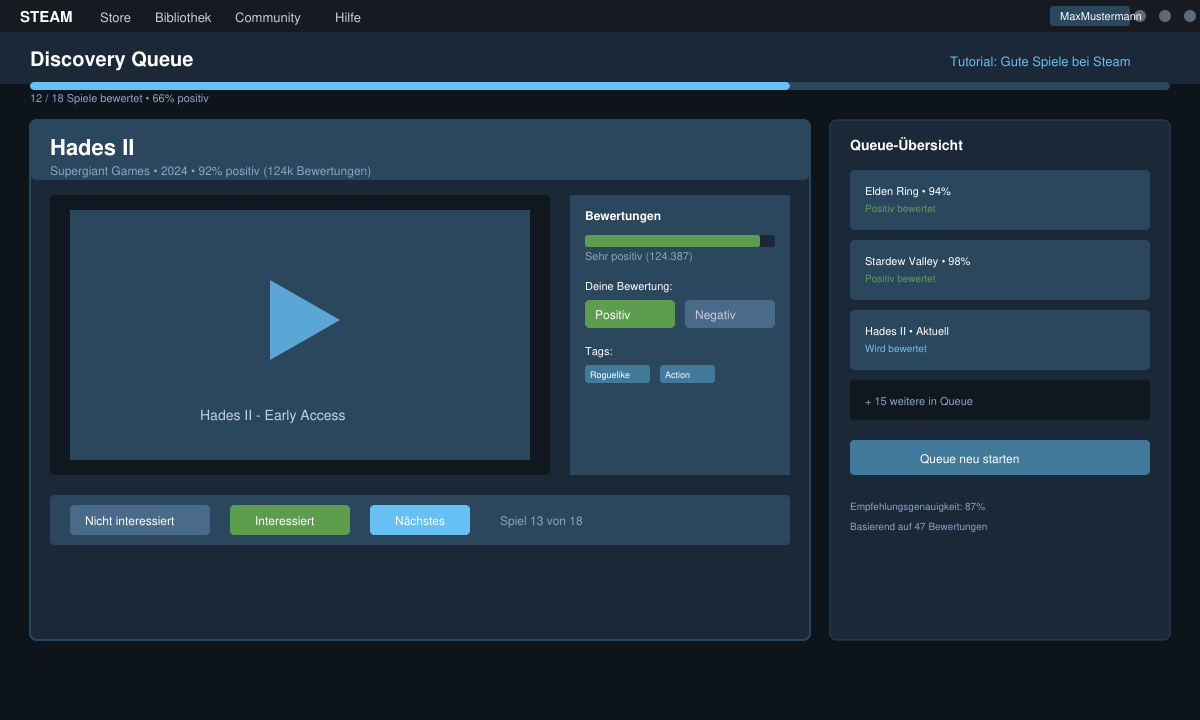
Task: Select the Hades II Aktuell queue entry
Action: (1000, 340)
